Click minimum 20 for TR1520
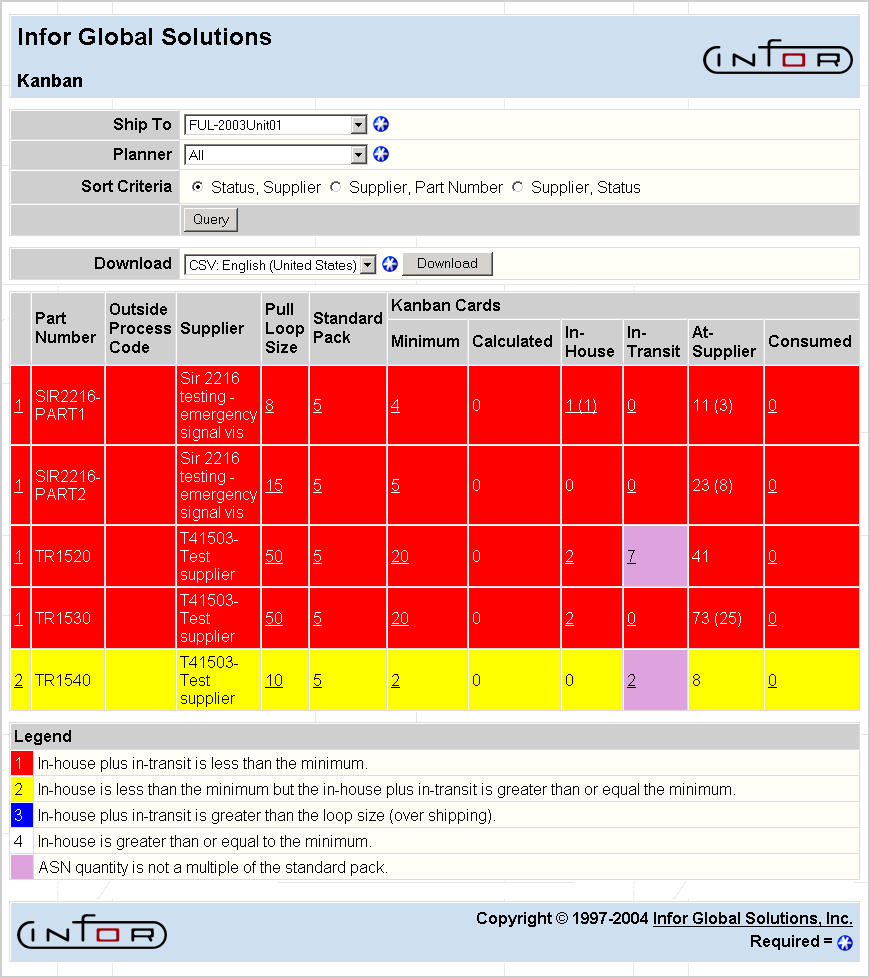The width and height of the screenshot is (870, 978). (400, 556)
